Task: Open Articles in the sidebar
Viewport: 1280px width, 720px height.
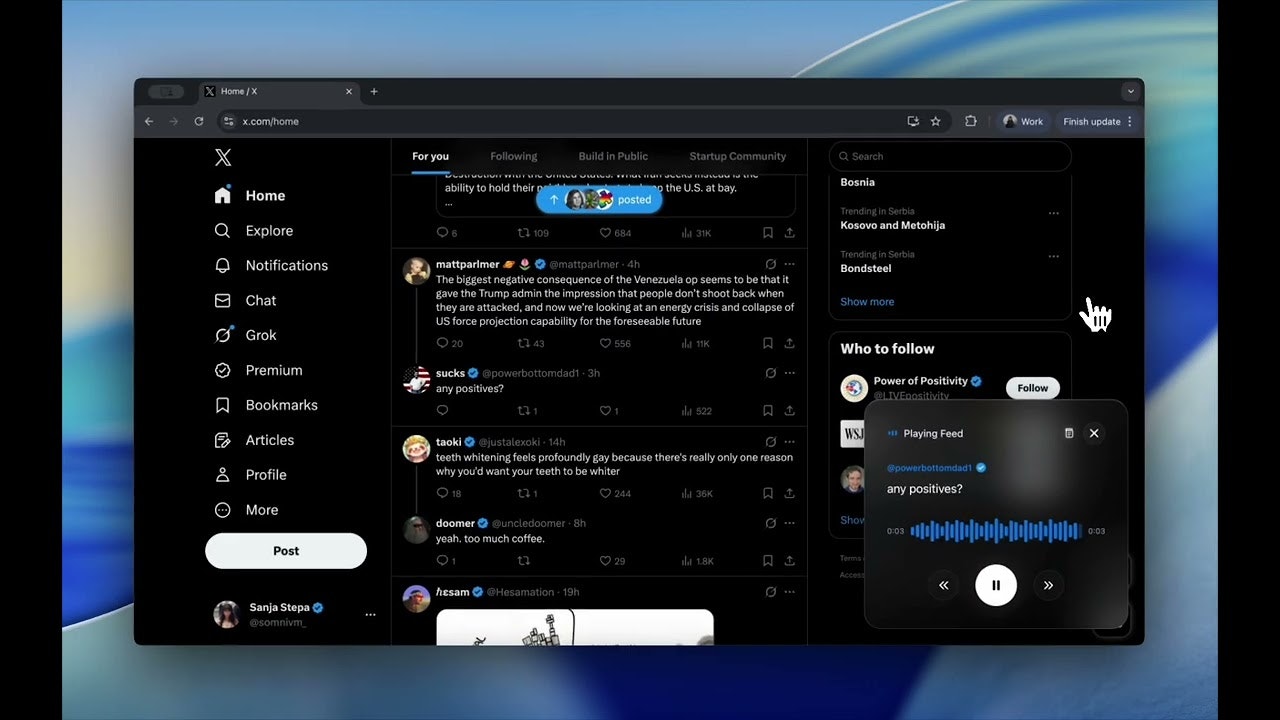Action: [254, 441]
